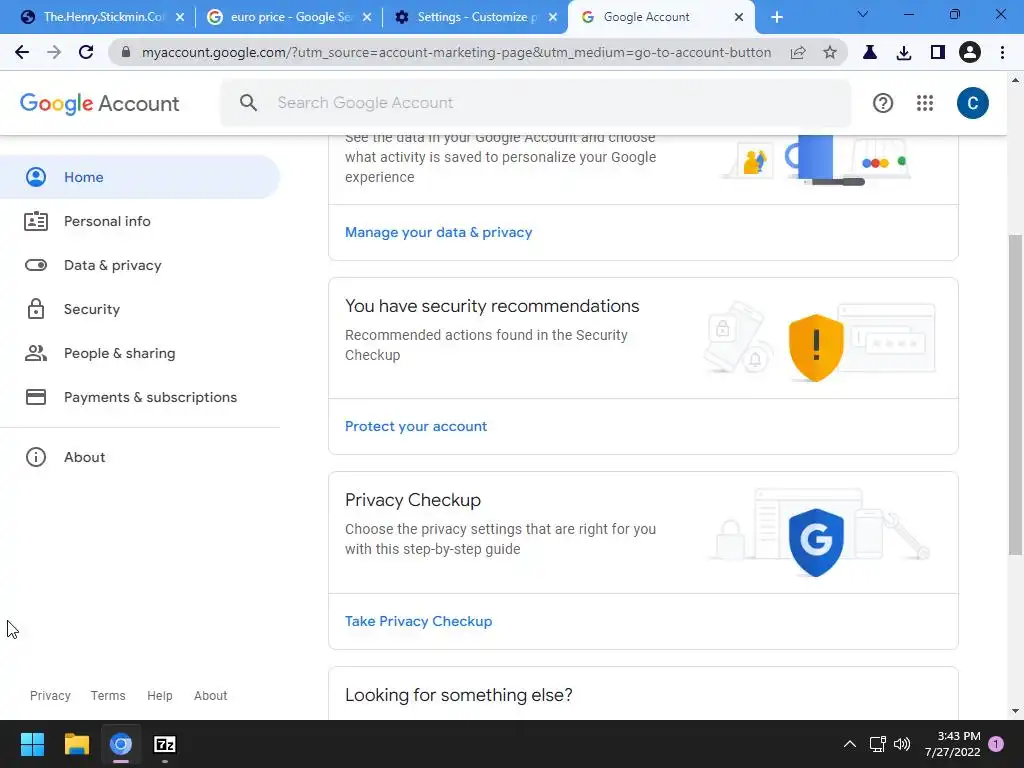Select Home in the sidebar

point(140,177)
